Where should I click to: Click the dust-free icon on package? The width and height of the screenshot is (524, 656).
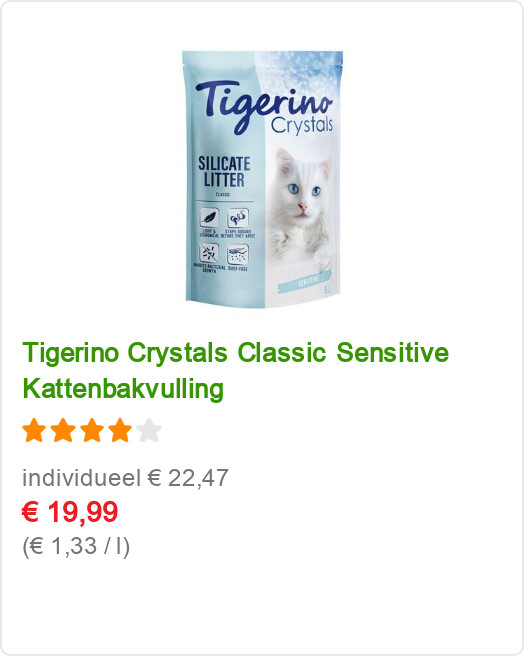[238, 254]
